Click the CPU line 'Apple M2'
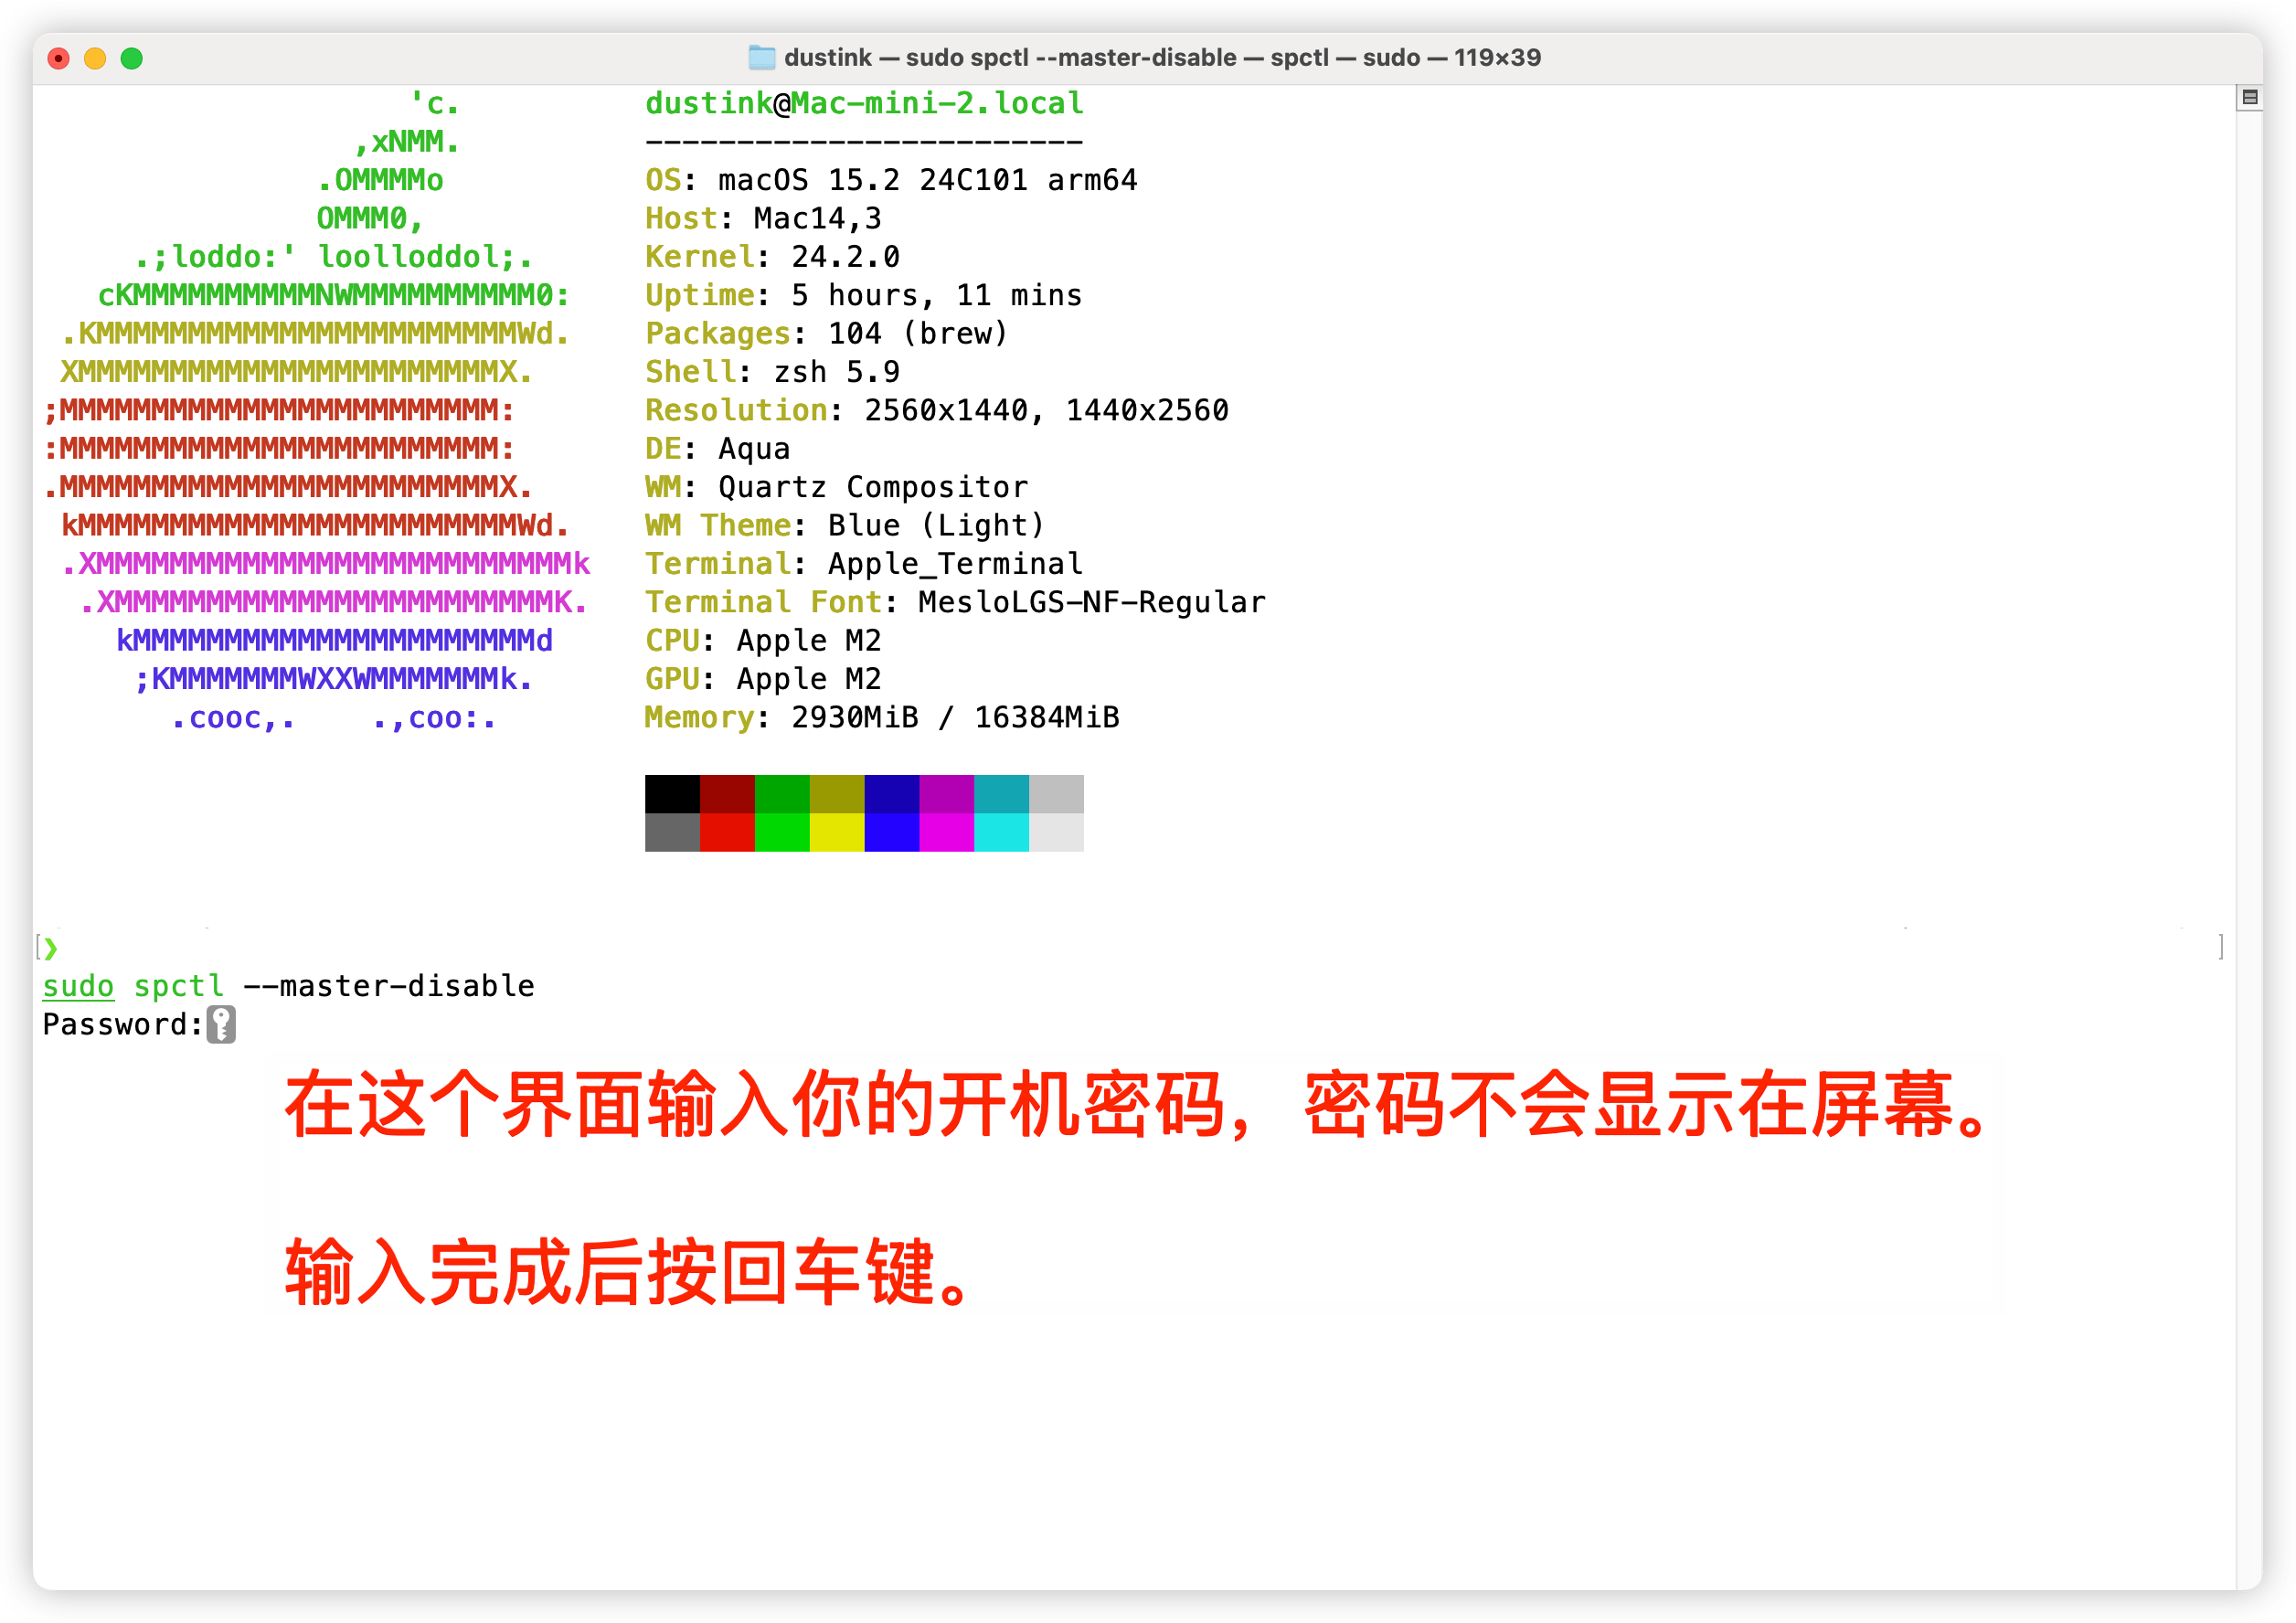The height and width of the screenshot is (1623, 2296). coord(809,640)
